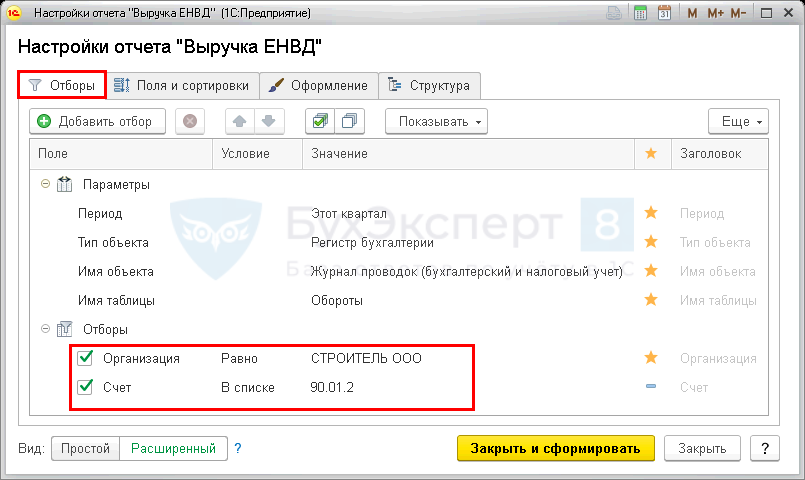Click the question mark help button

764,448
